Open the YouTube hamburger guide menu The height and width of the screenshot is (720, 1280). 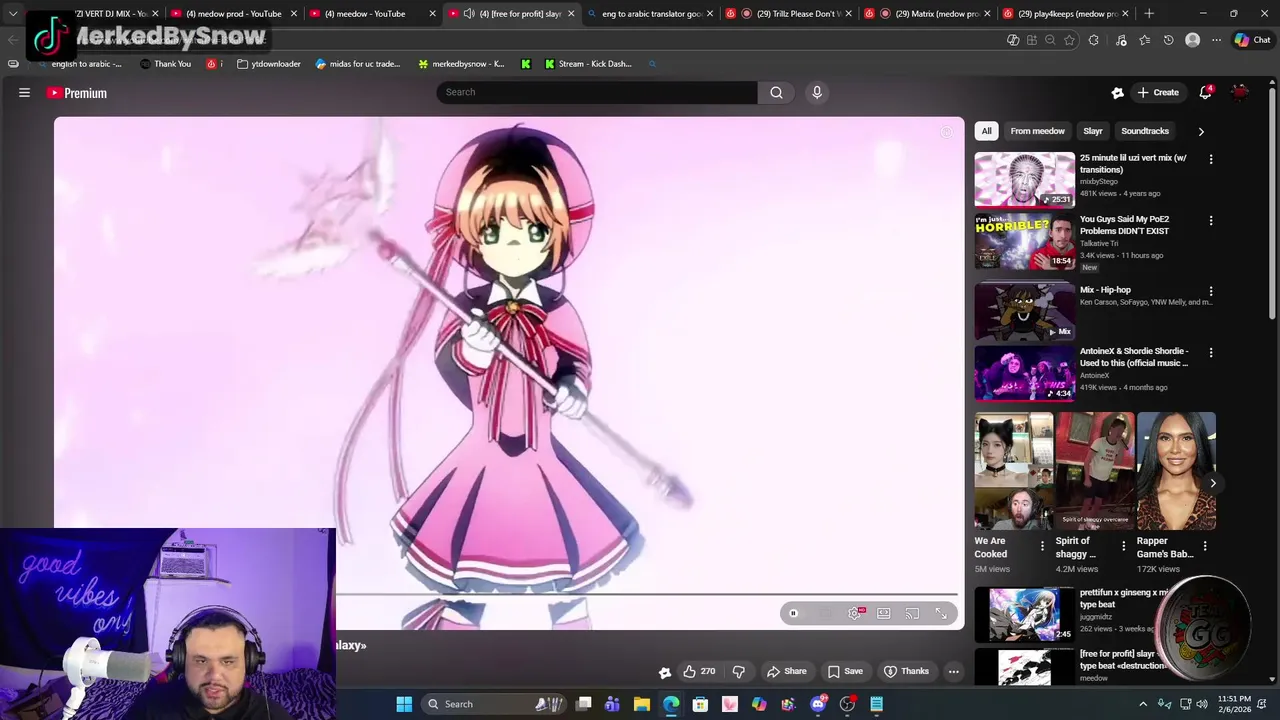24,93
